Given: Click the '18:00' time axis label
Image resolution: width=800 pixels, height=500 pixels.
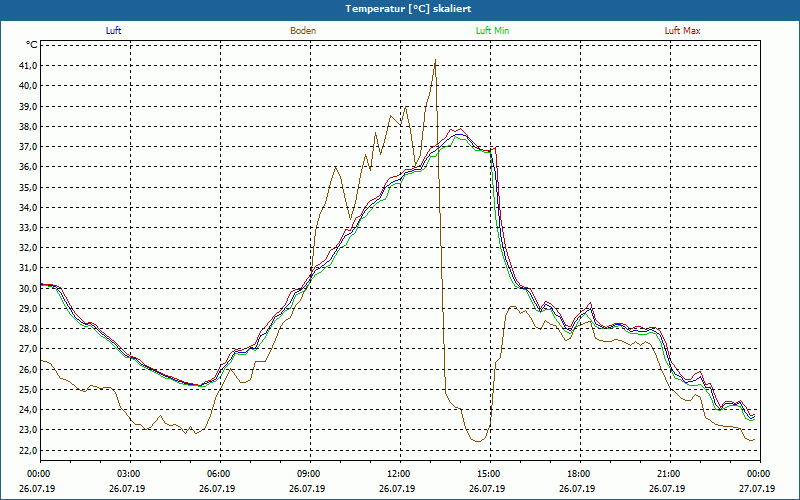Looking at the screenshot, I should 578,474.
